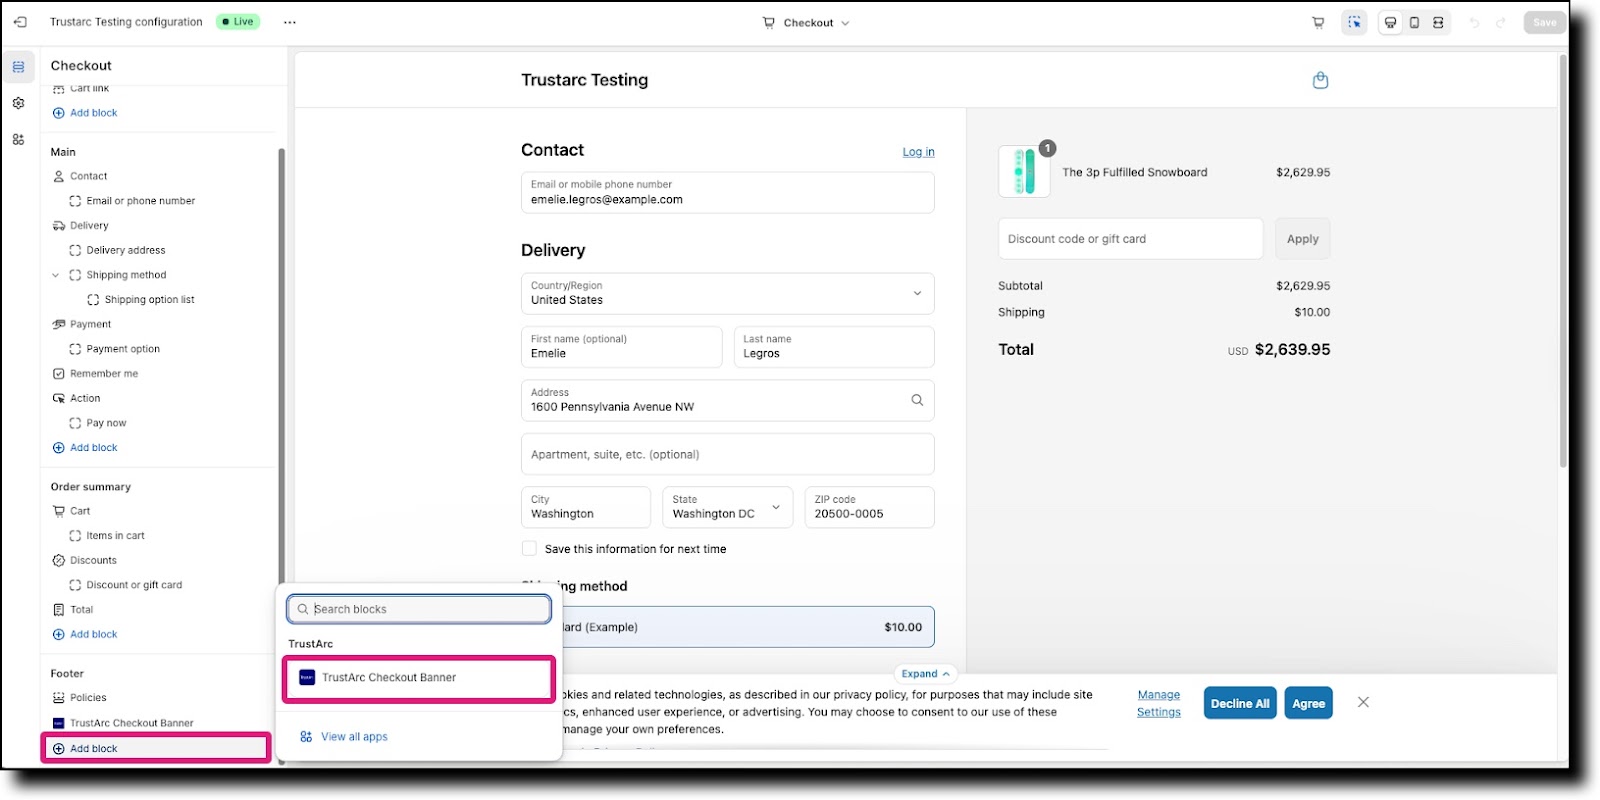Select the Standard shipping option row

748,627
